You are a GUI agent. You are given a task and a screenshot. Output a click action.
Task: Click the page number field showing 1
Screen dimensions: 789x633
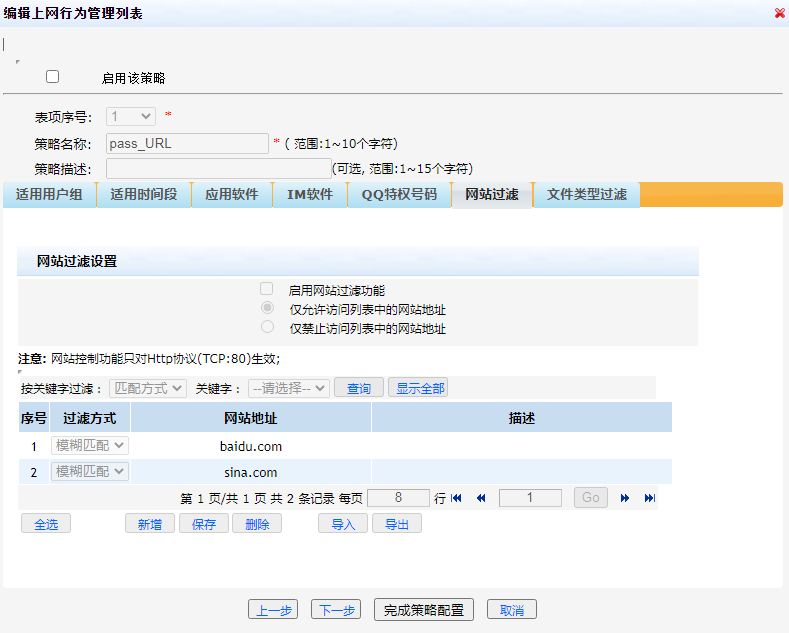click(x=530, y=498)
